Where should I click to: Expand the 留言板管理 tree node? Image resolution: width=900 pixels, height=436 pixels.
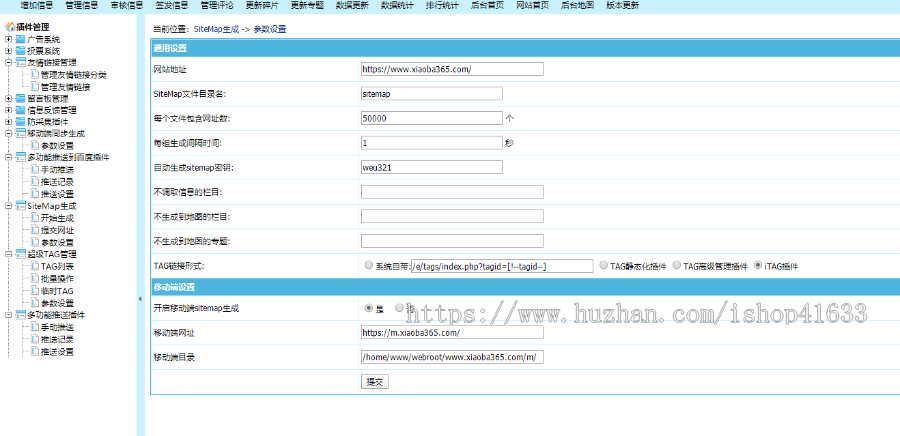pos(9,99)
